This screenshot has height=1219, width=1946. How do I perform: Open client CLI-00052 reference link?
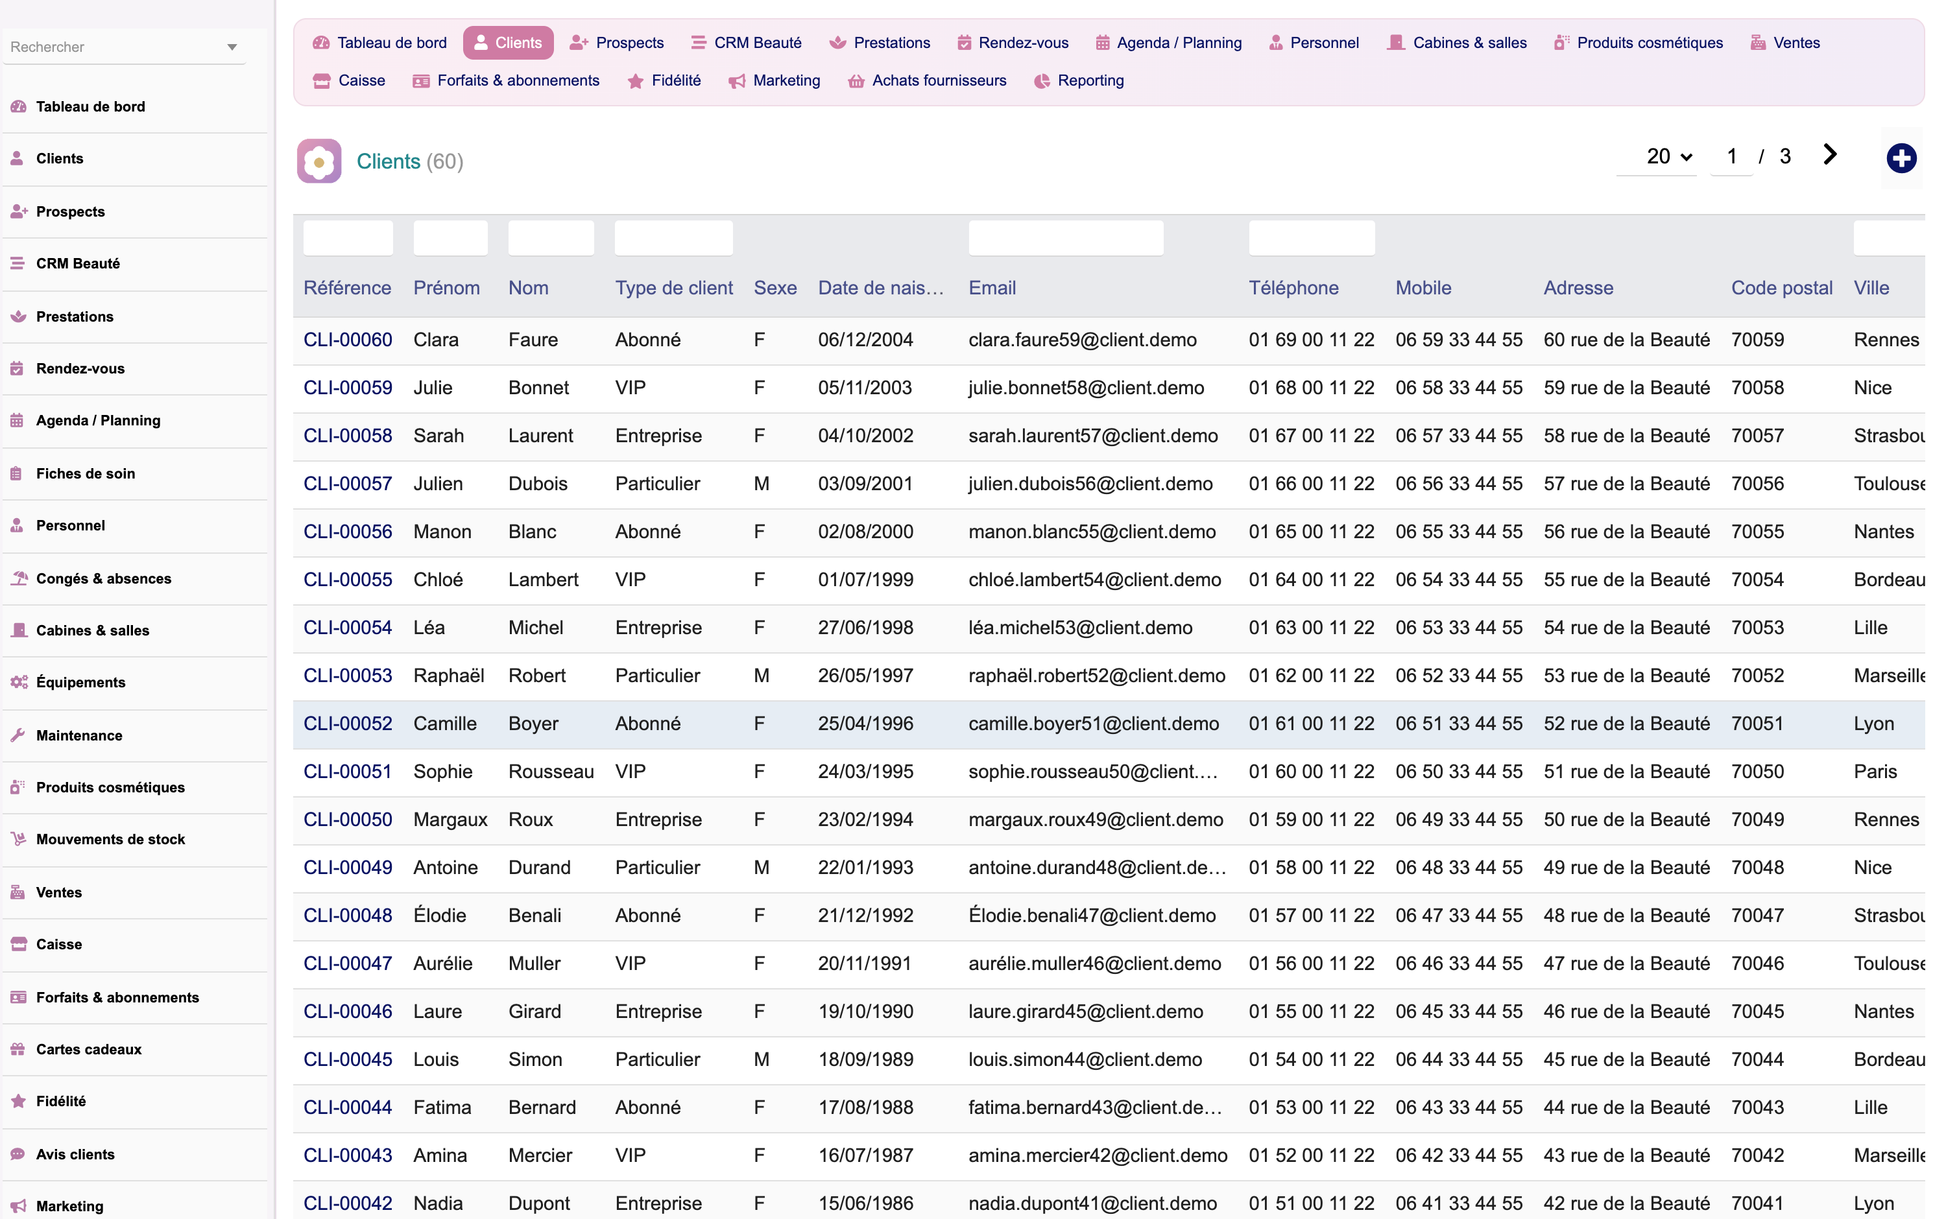pos(348,724)
